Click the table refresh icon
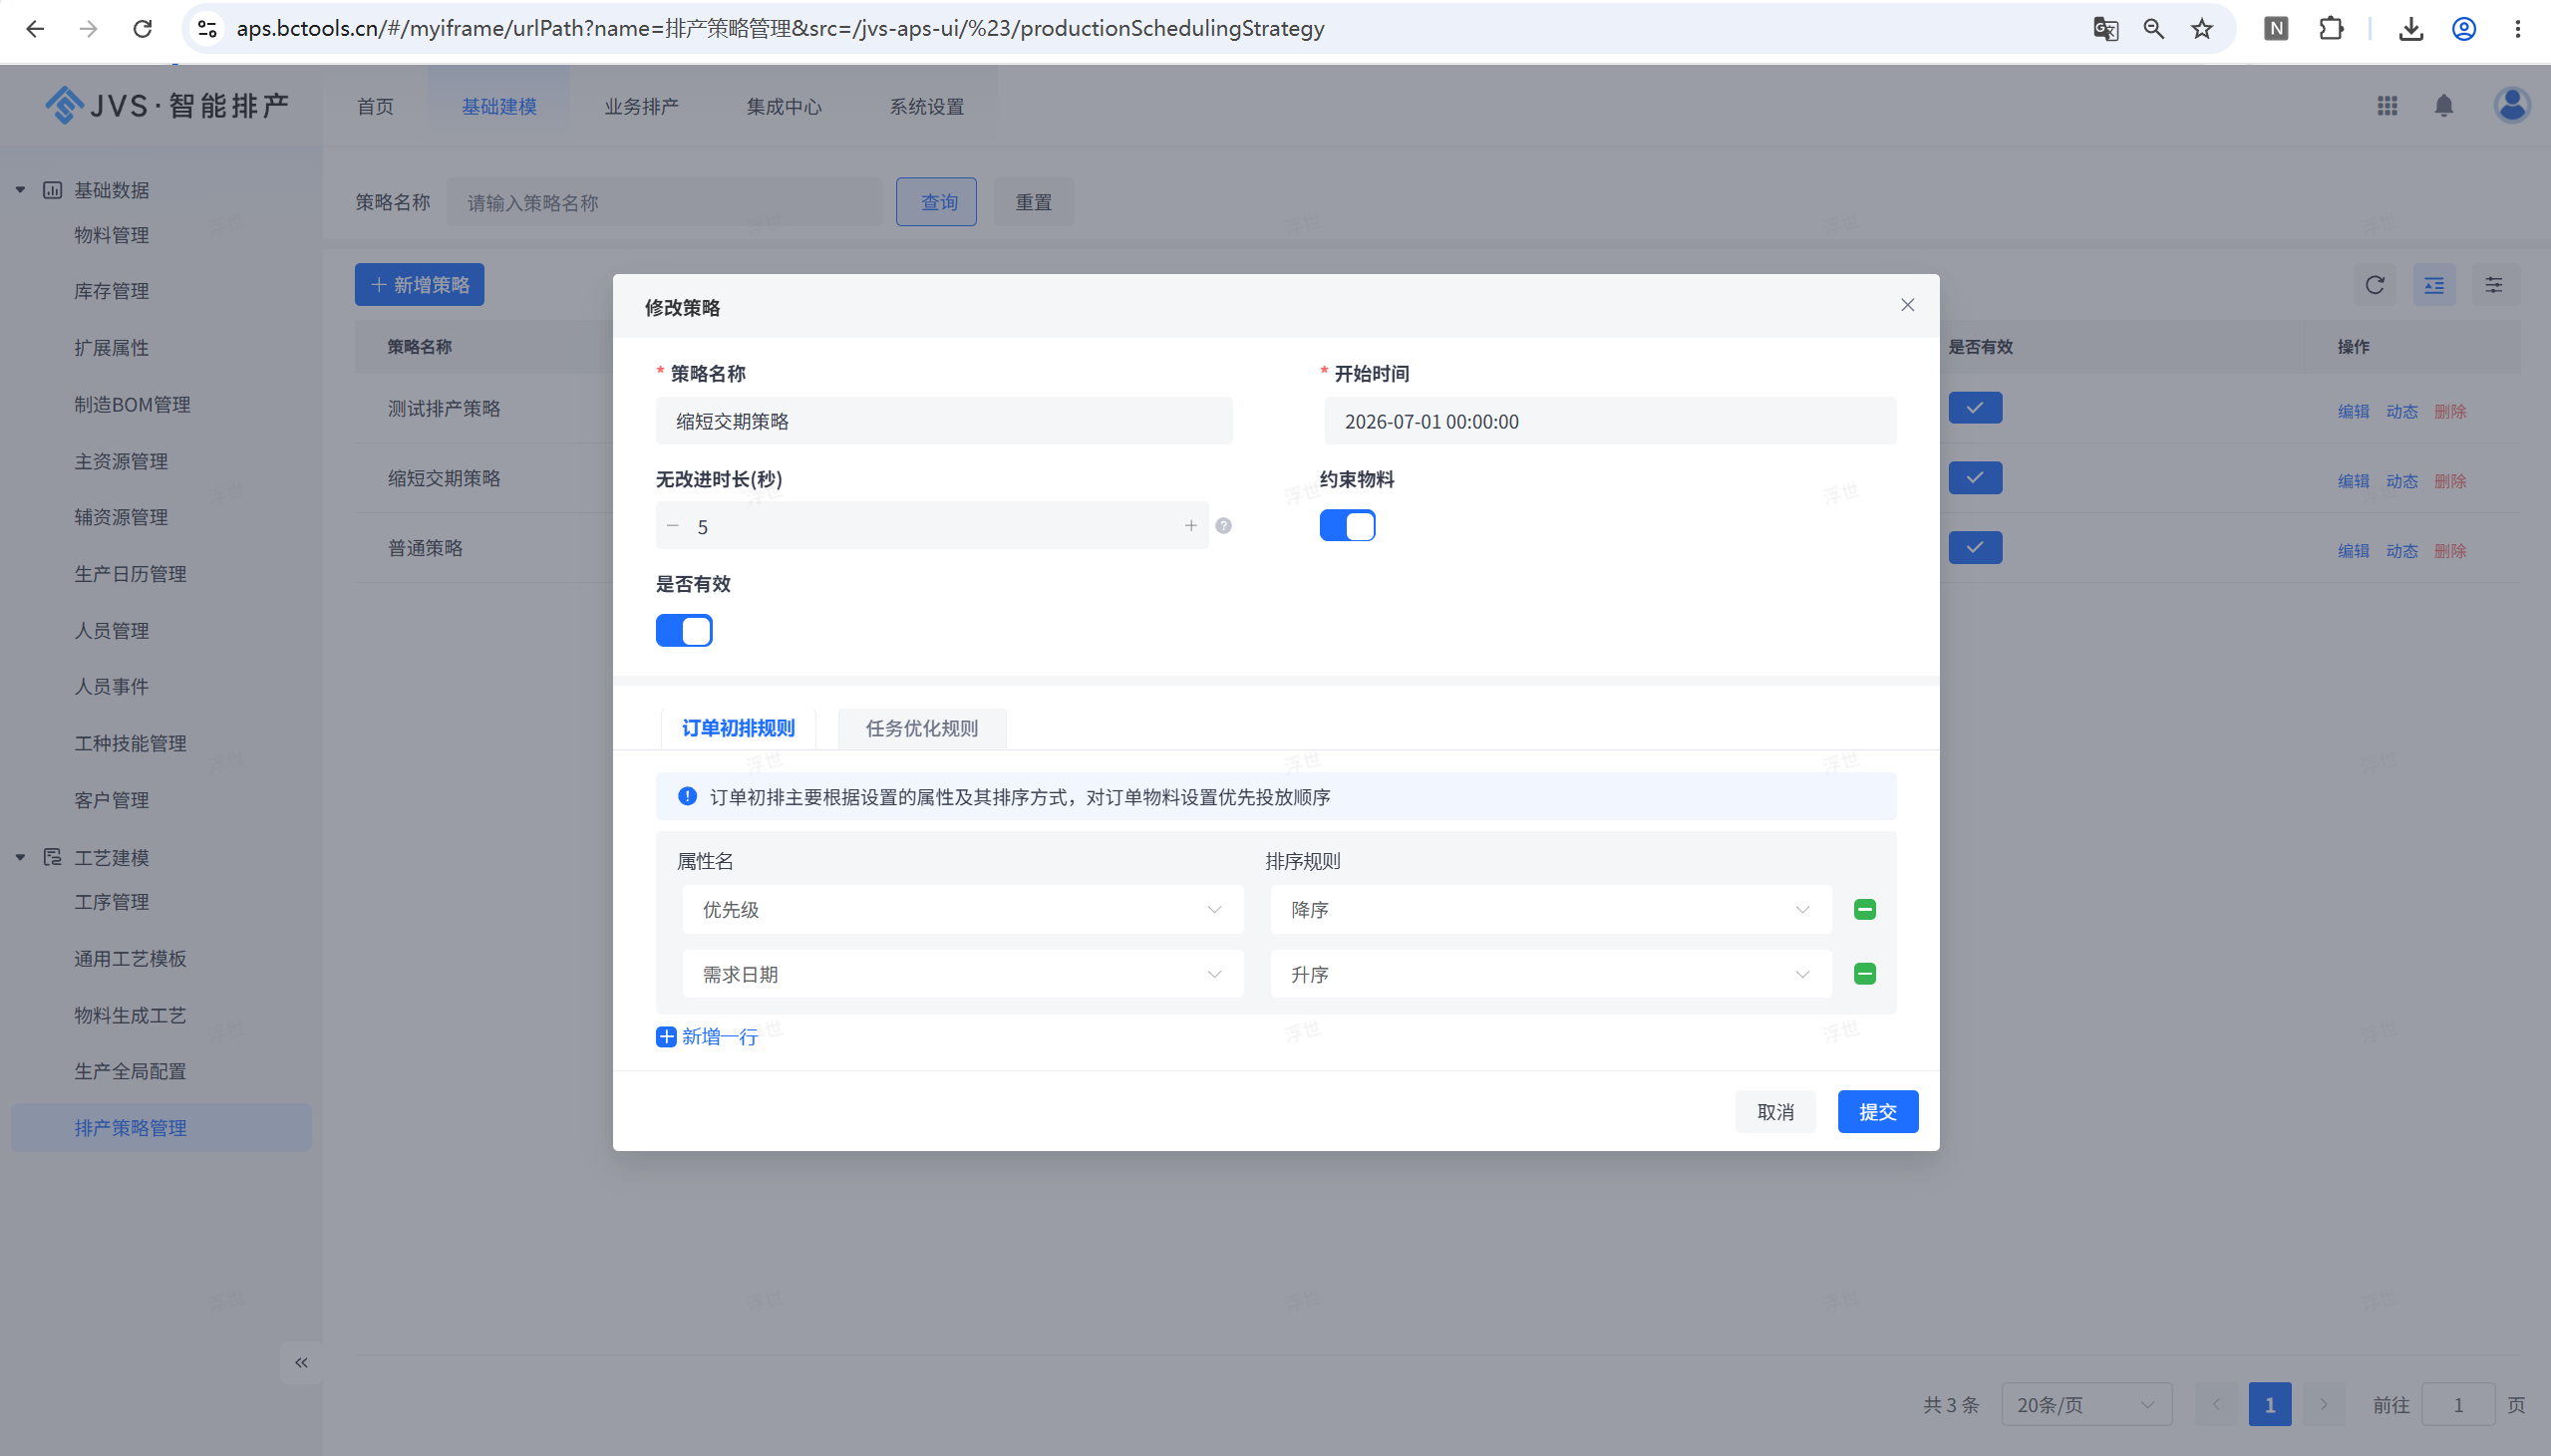 click(x=2374, y=286)
